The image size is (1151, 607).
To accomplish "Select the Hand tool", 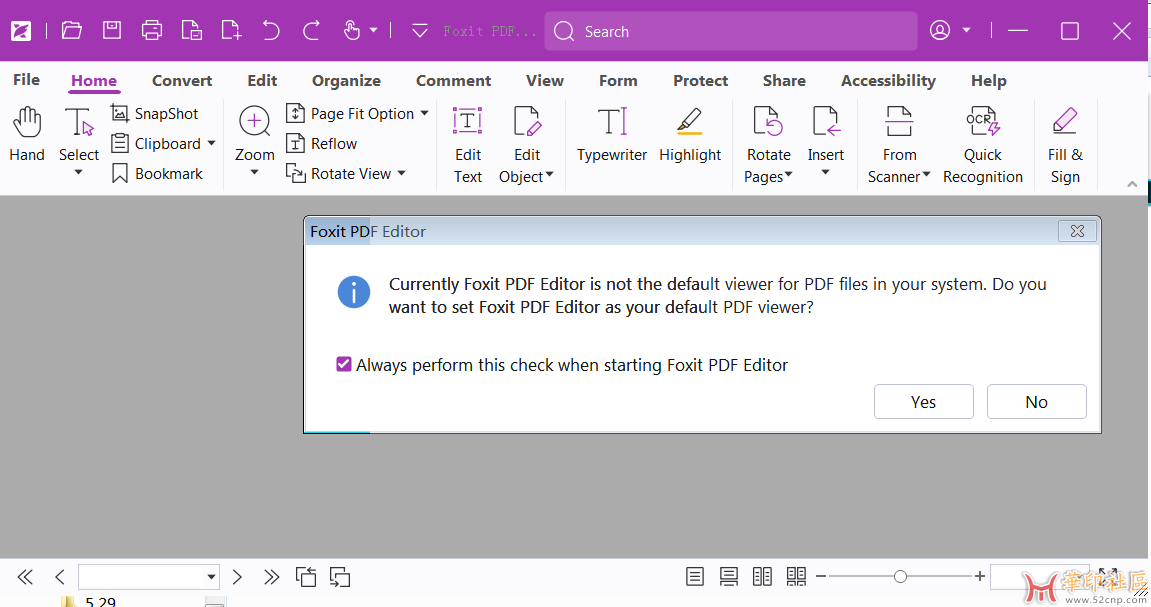I will [27, 134].
